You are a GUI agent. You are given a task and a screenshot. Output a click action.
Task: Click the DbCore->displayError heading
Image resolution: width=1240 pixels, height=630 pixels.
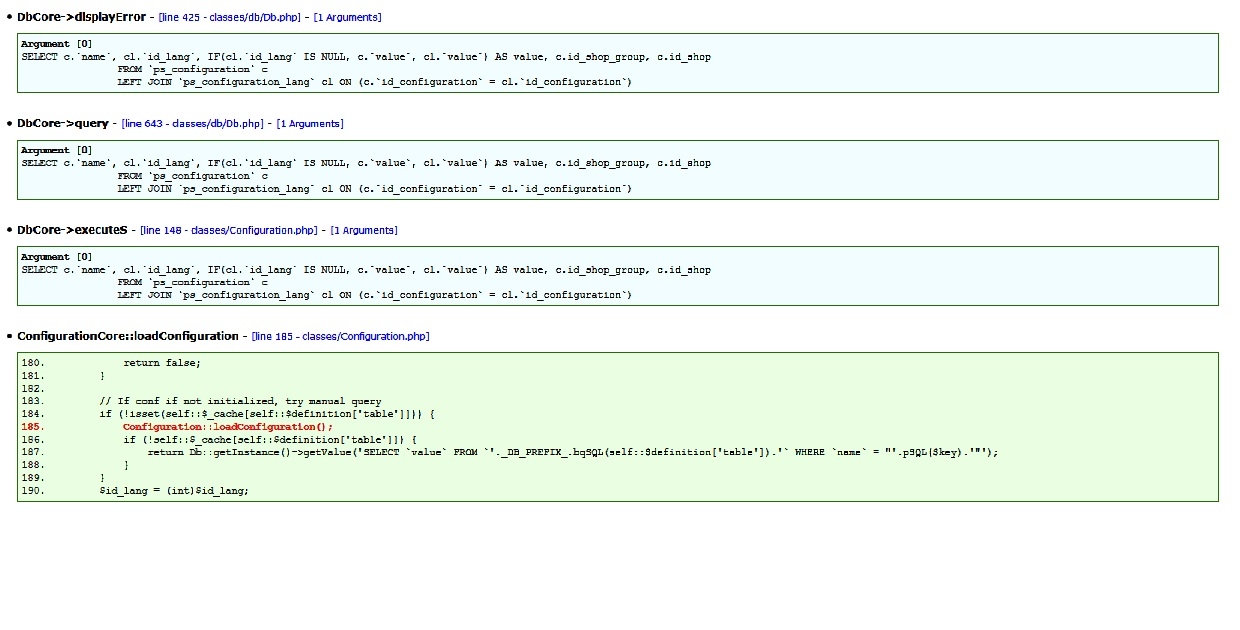(81, 17)
